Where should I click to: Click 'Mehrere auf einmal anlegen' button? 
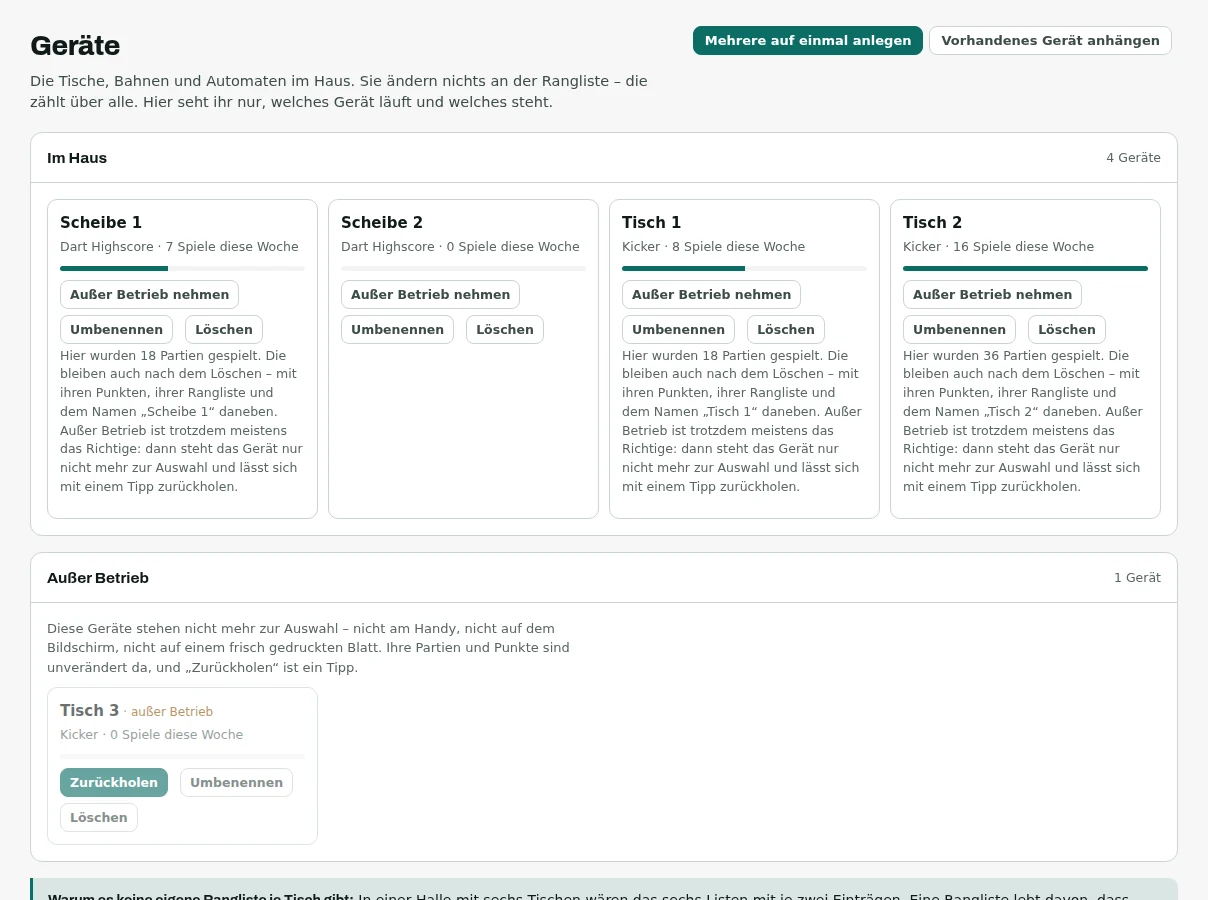pos(808,40)
